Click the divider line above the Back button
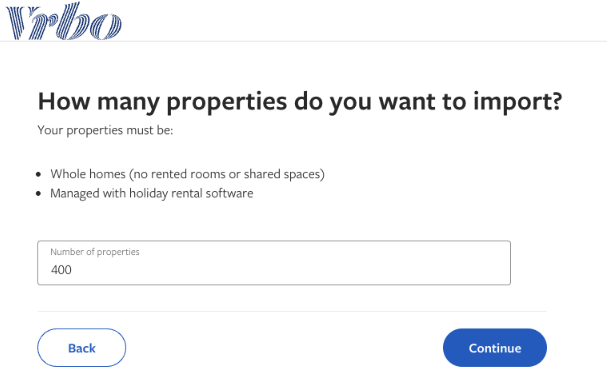Viewport: 607px width, 380px height. (x=292, y=311)
